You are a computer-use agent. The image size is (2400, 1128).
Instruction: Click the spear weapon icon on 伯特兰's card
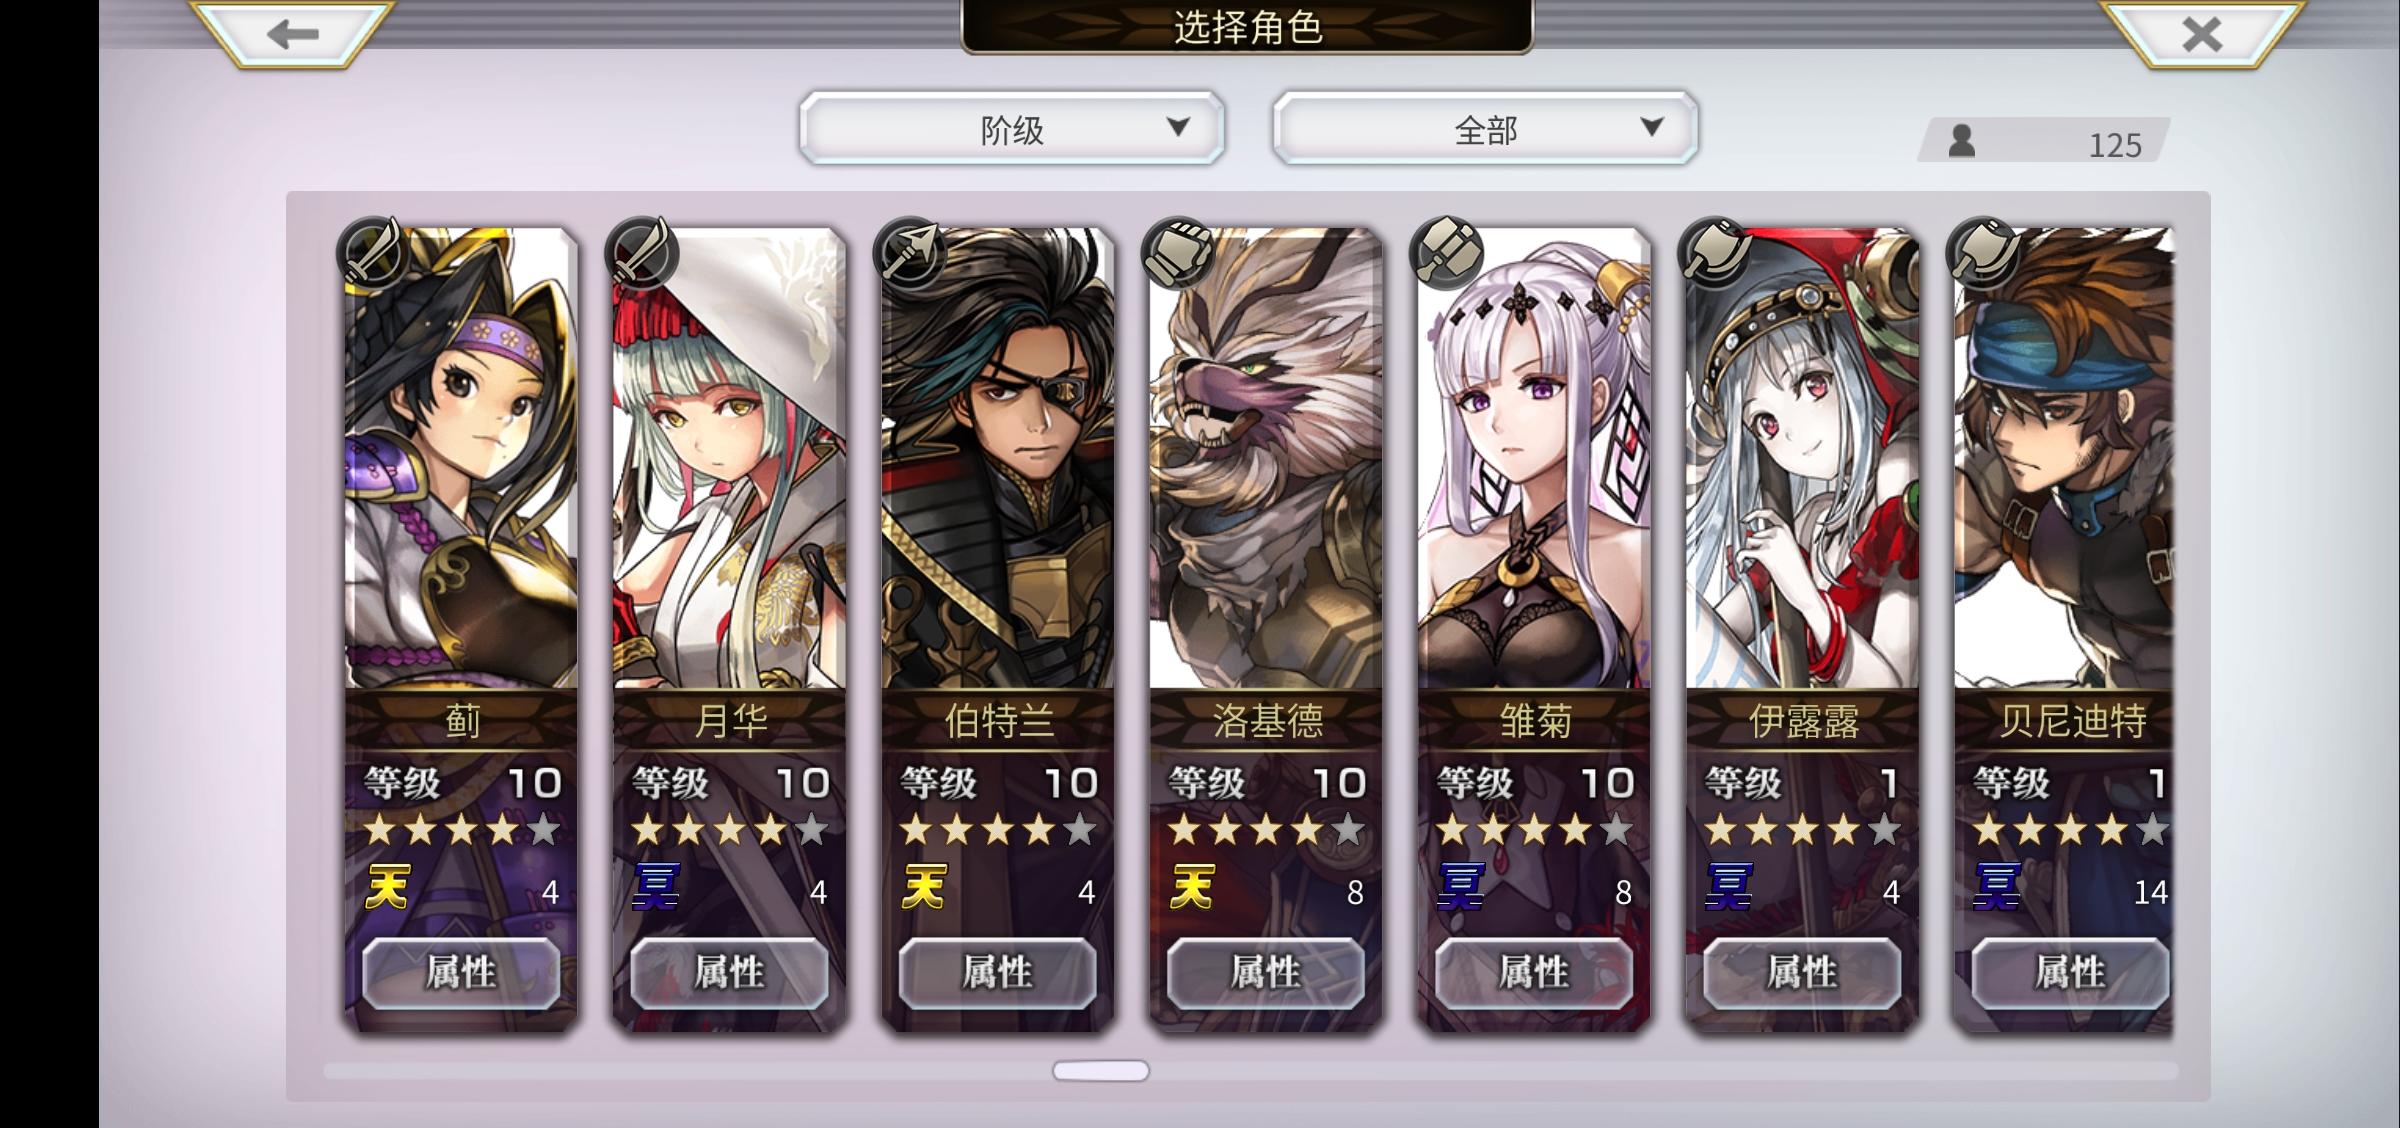pos(910,253)
